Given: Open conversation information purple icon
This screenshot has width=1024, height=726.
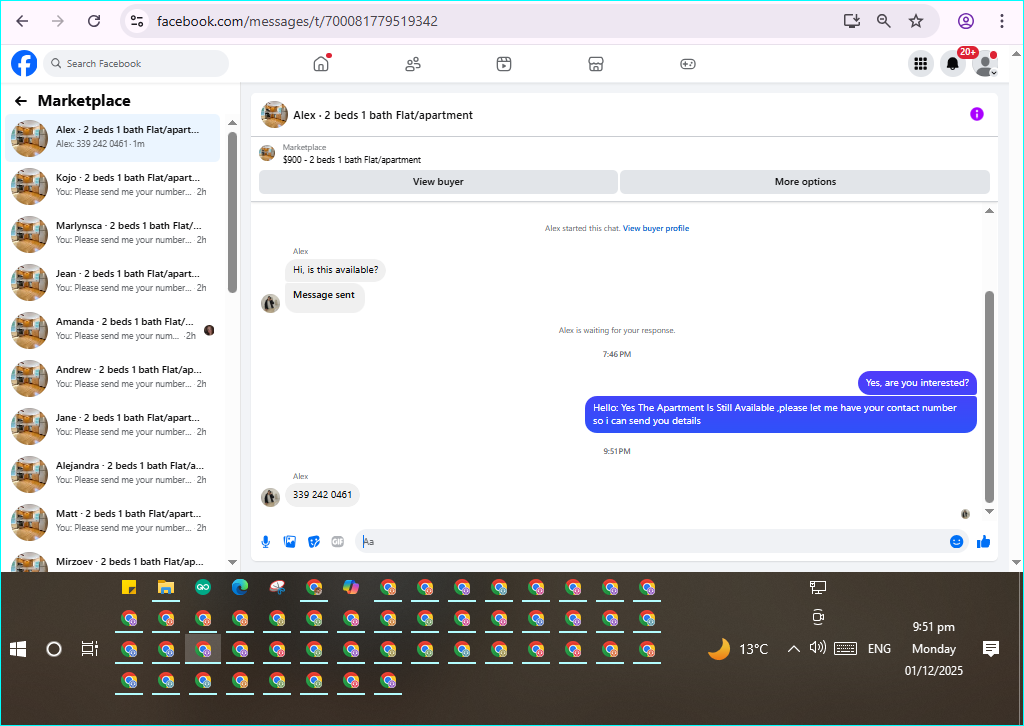Looking at the screenshot, I should pos(976,114).
